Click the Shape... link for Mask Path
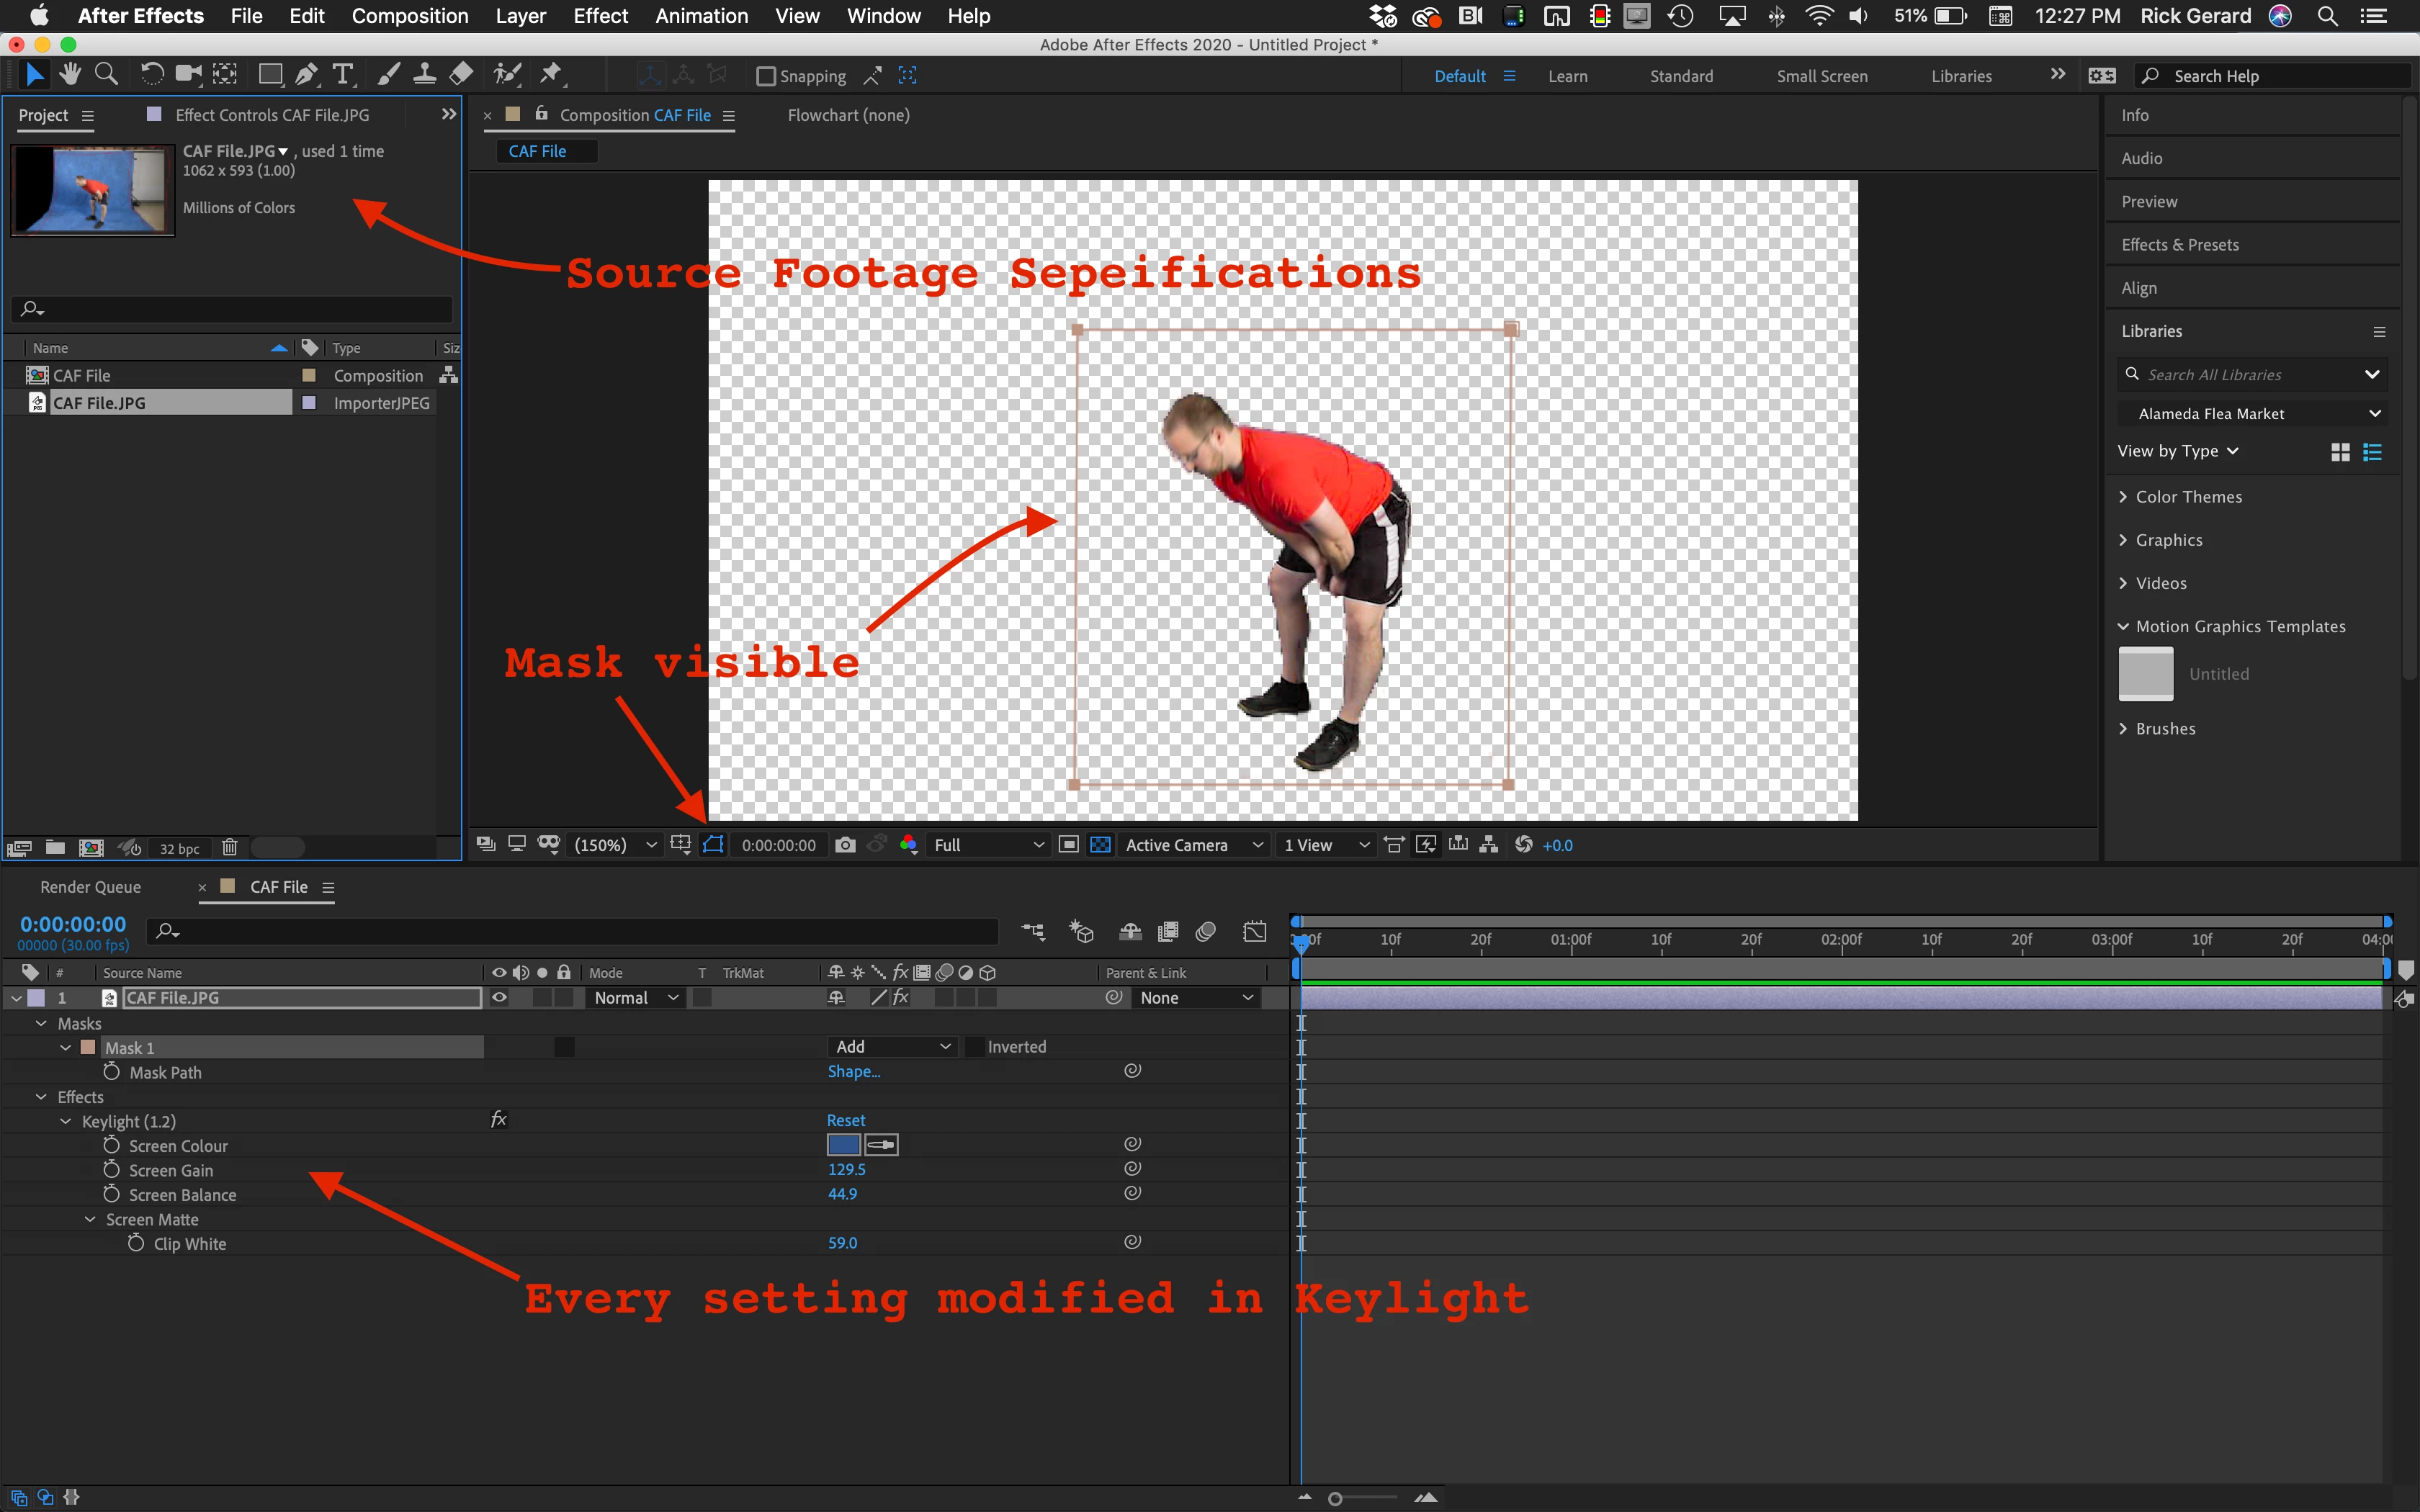Image resolution: width=2420 pixels, height=1512 pixels. pyautogui.click(x=853, y=1072)
